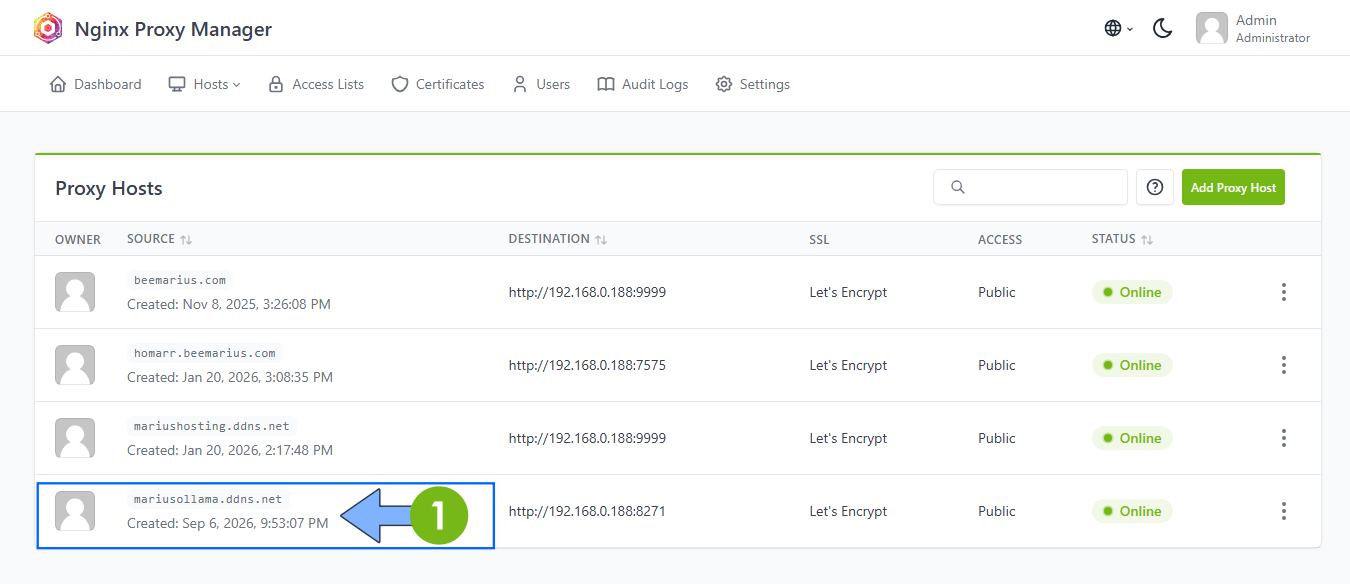
Task: Click Let's Encrypt in beemarius.com row
Action: tap(848, 292)
